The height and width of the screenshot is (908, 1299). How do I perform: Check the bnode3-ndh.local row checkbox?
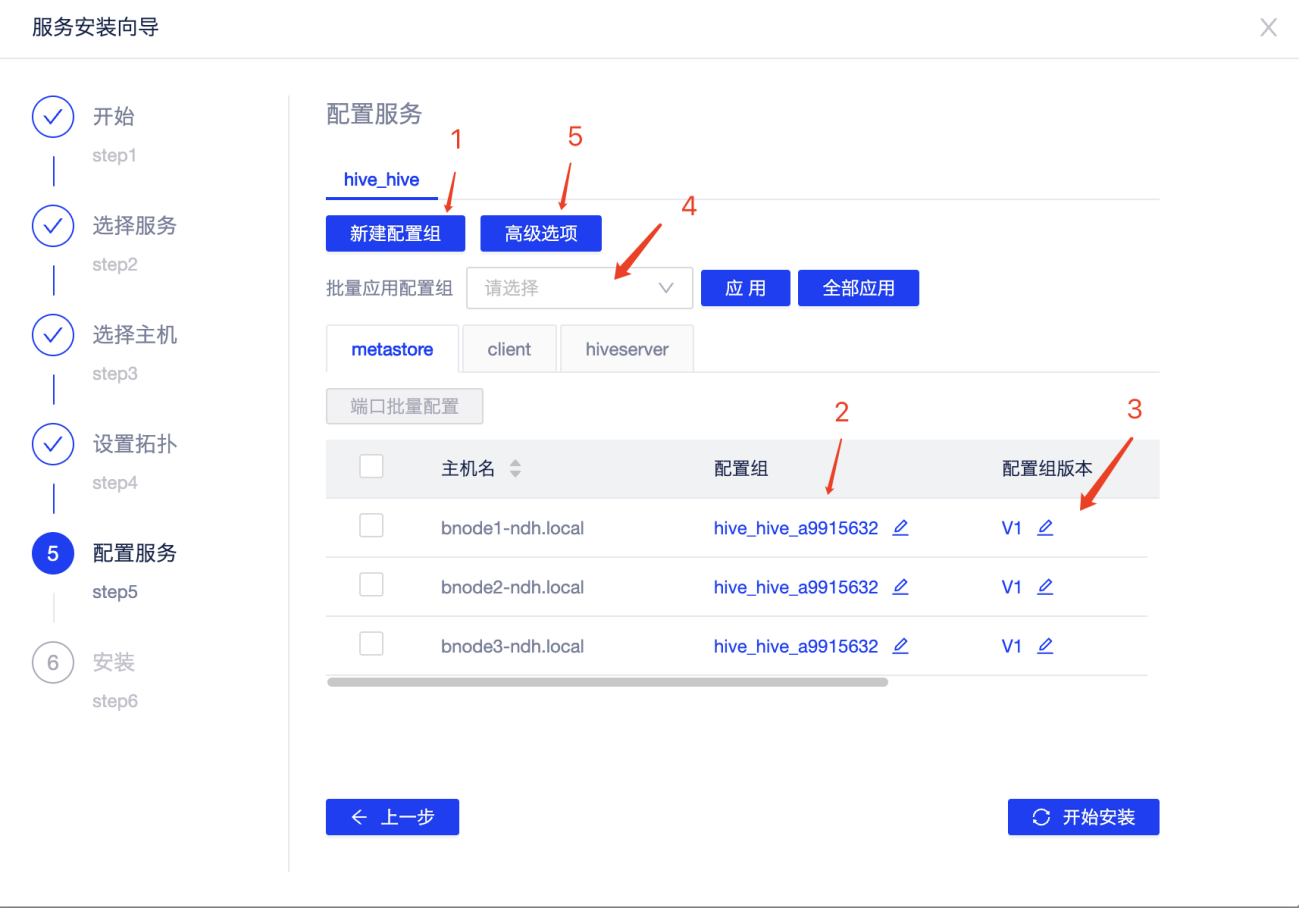(371, 643)
